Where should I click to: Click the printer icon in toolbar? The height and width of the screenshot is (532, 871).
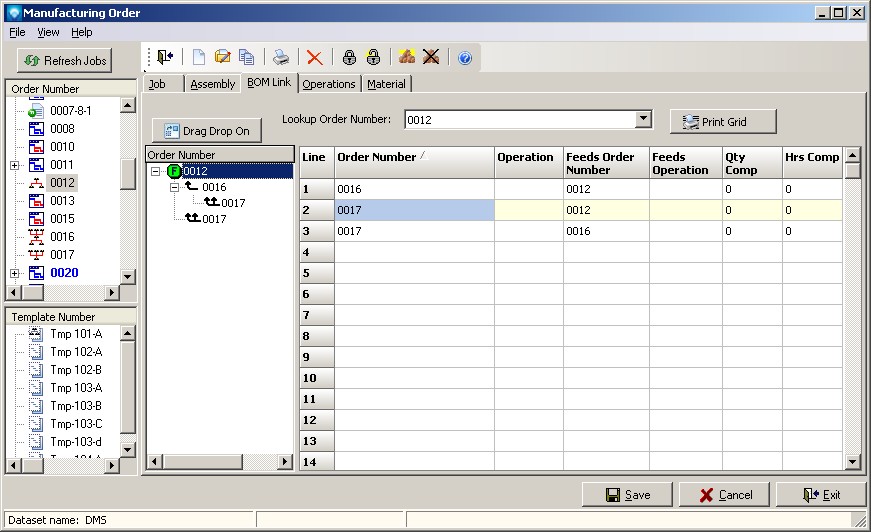pyautogui.click(x=281, y=57)
